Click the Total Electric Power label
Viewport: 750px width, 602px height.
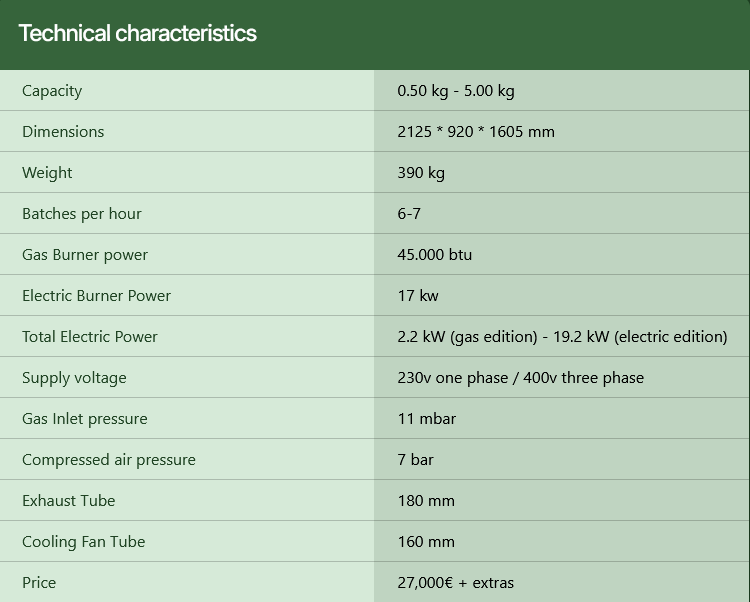pos(90,337)
